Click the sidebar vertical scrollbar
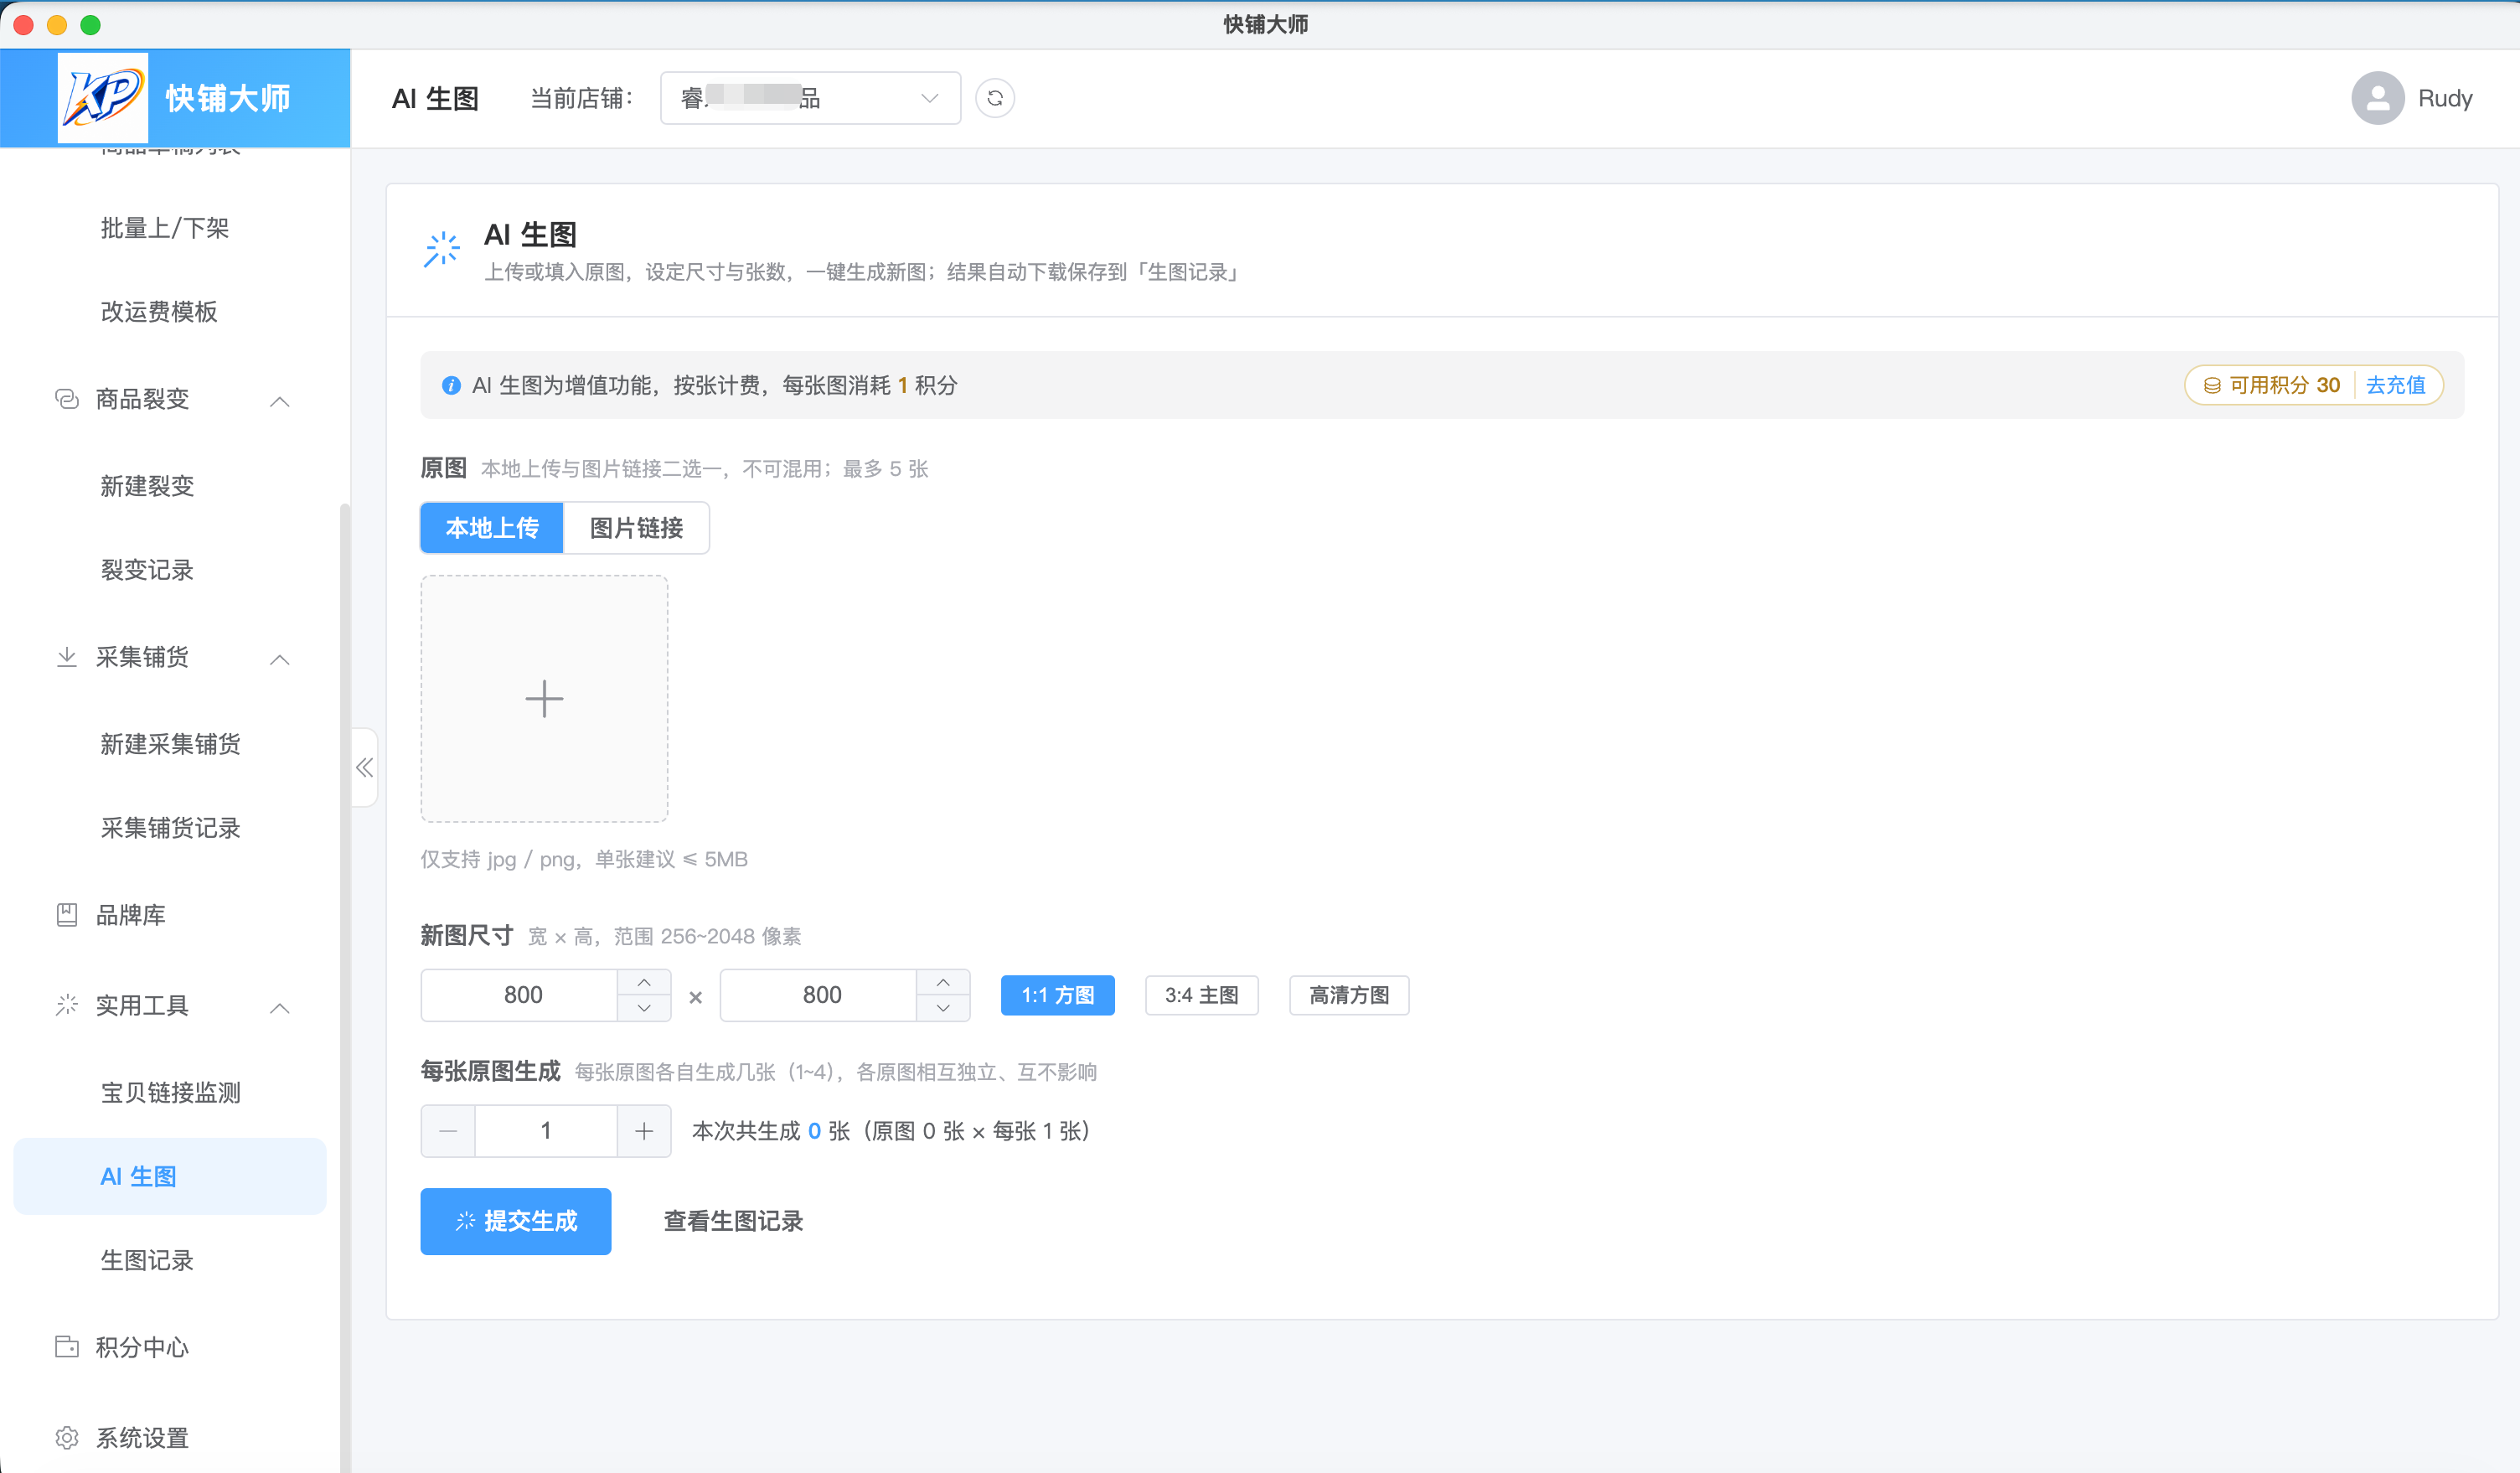Image resolution: width=2520 pixels, height=1473 pixels. [345, 988]
